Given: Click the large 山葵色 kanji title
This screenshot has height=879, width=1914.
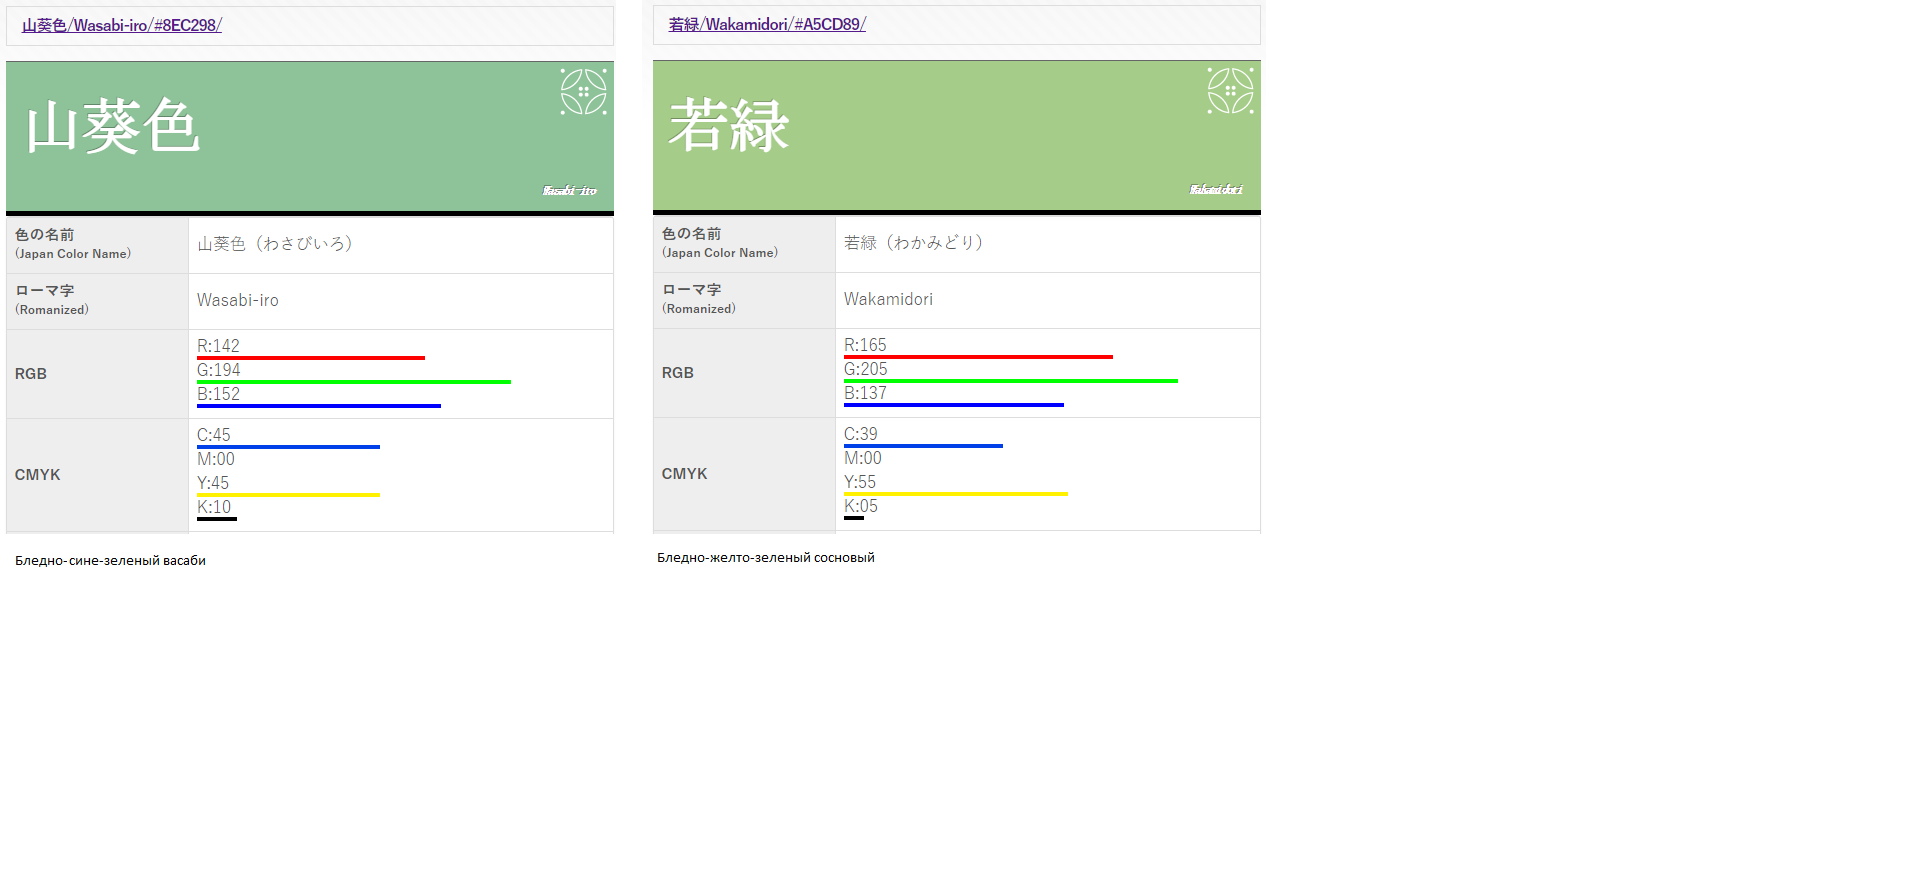Looking at the screenshot, I should (x=113, y=127).
